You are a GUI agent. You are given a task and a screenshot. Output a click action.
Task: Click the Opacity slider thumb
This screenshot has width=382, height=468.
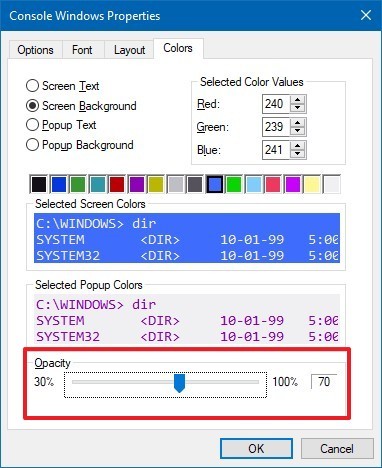[x=180, y=383]
